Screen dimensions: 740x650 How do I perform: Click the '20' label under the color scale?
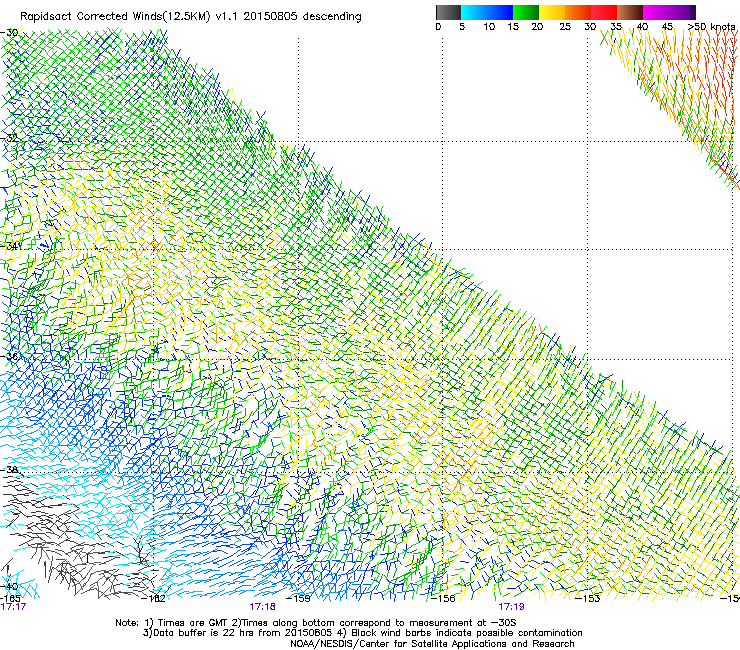pos(537,27)
